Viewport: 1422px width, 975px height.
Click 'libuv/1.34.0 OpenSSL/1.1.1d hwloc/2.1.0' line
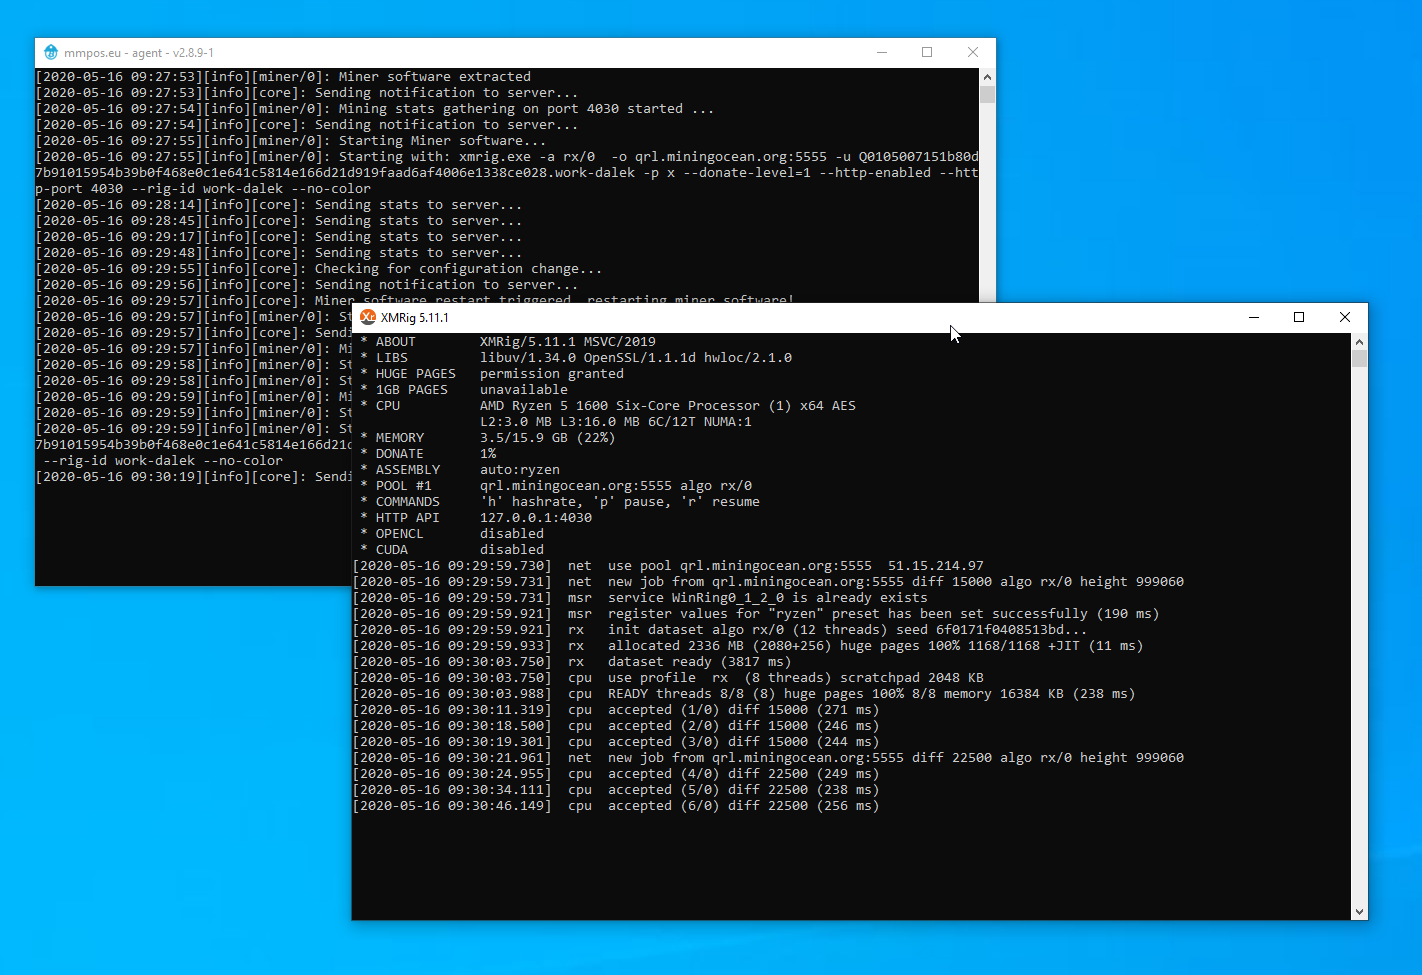coord(635,357)
